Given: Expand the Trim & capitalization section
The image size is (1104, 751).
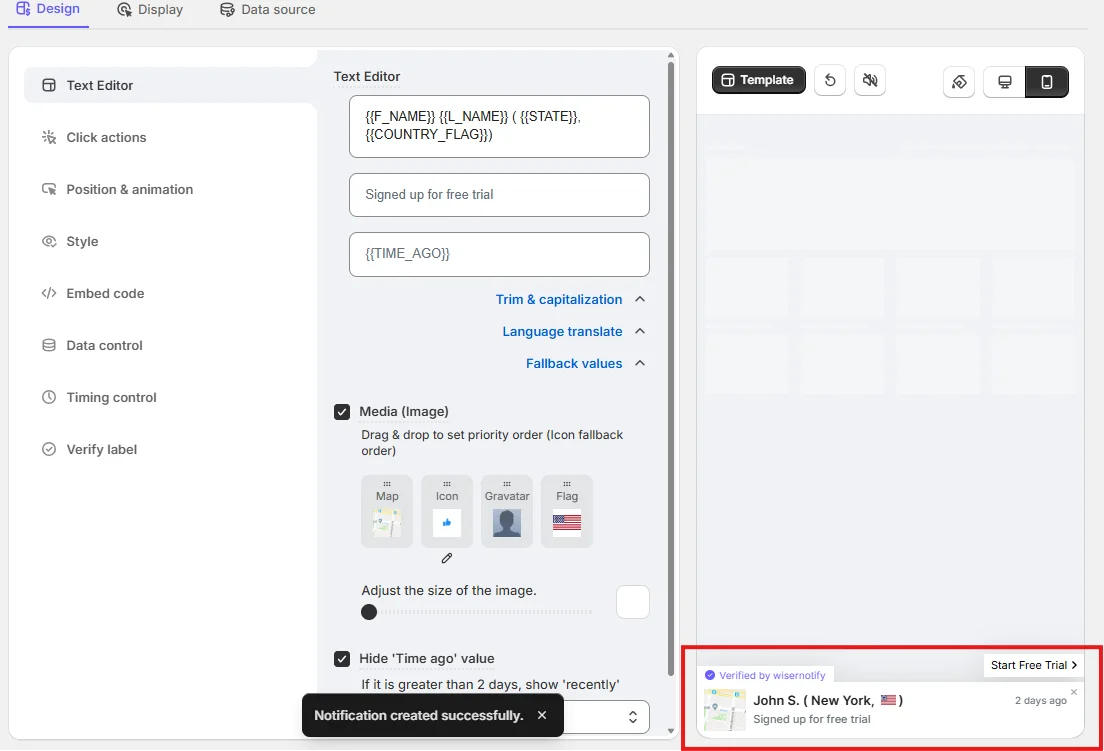Looking at the screenshot, I should pyautogui.click(x=570, y=299).
